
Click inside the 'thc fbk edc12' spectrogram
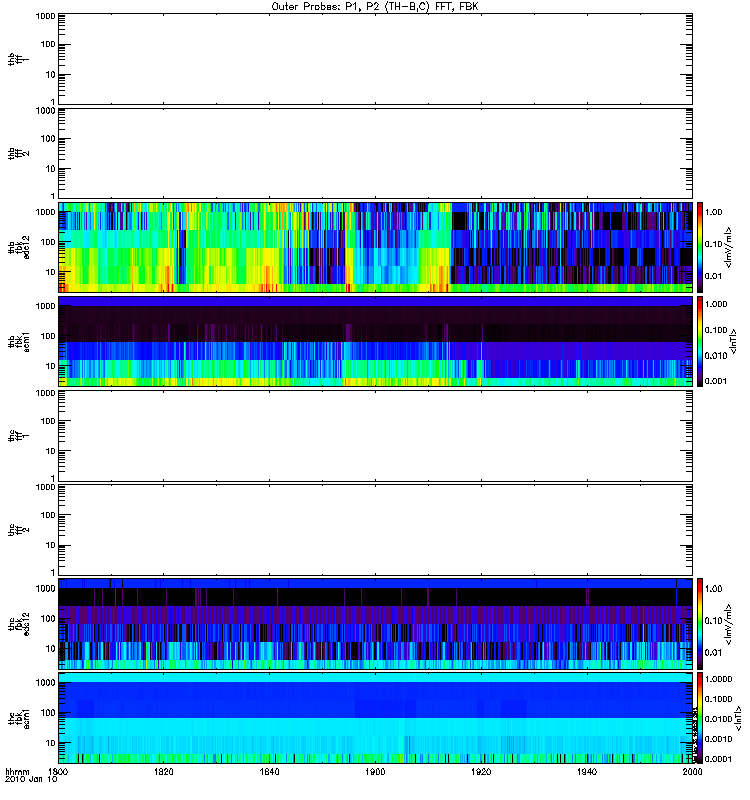tap(376, 624)
